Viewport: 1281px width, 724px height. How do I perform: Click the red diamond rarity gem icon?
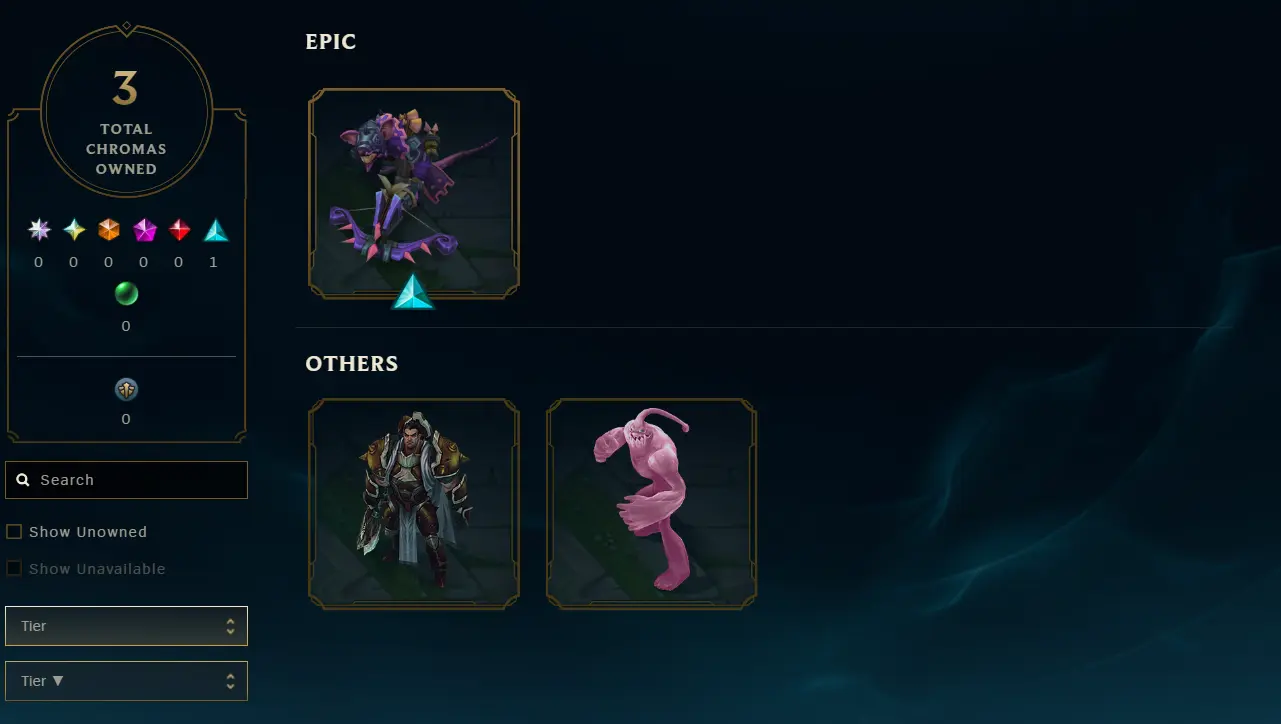[x=180, y=230]
